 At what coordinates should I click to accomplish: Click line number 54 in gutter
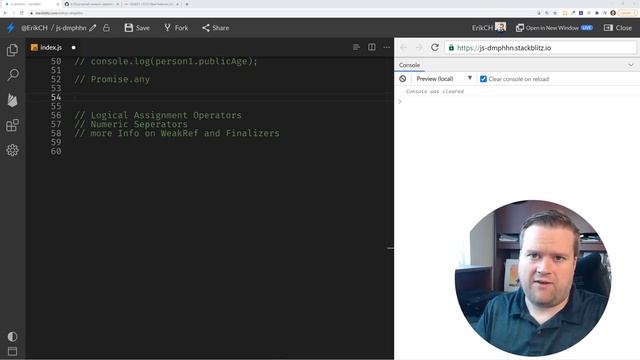tap(56, 97)
